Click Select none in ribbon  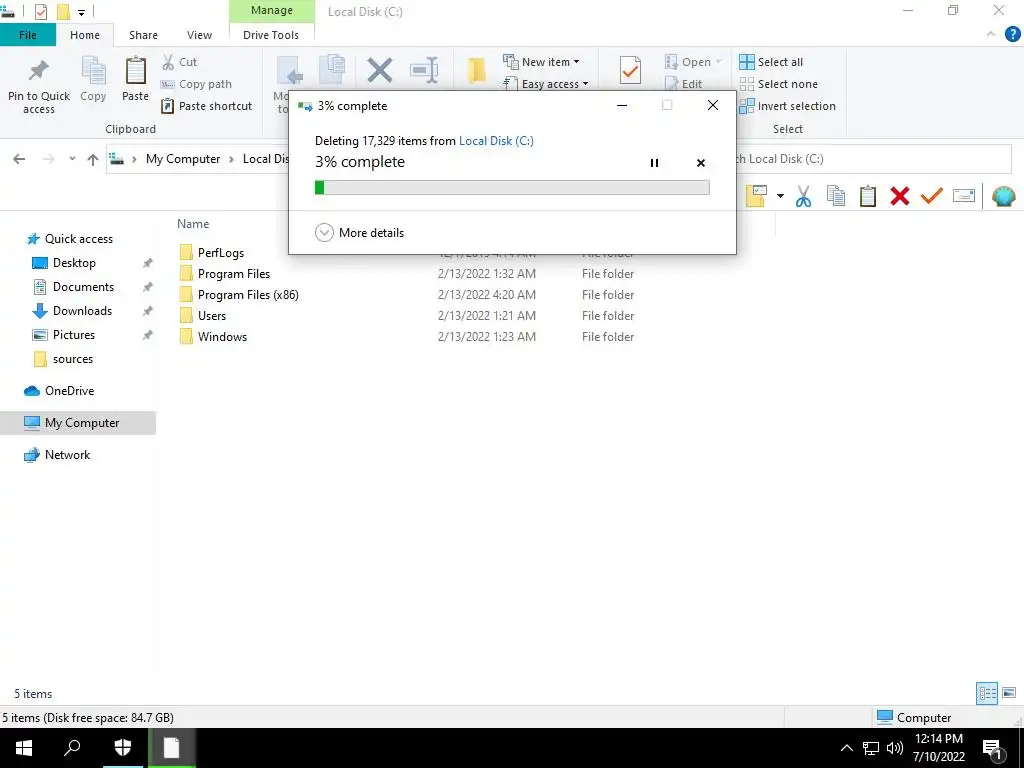coord(778,84)
